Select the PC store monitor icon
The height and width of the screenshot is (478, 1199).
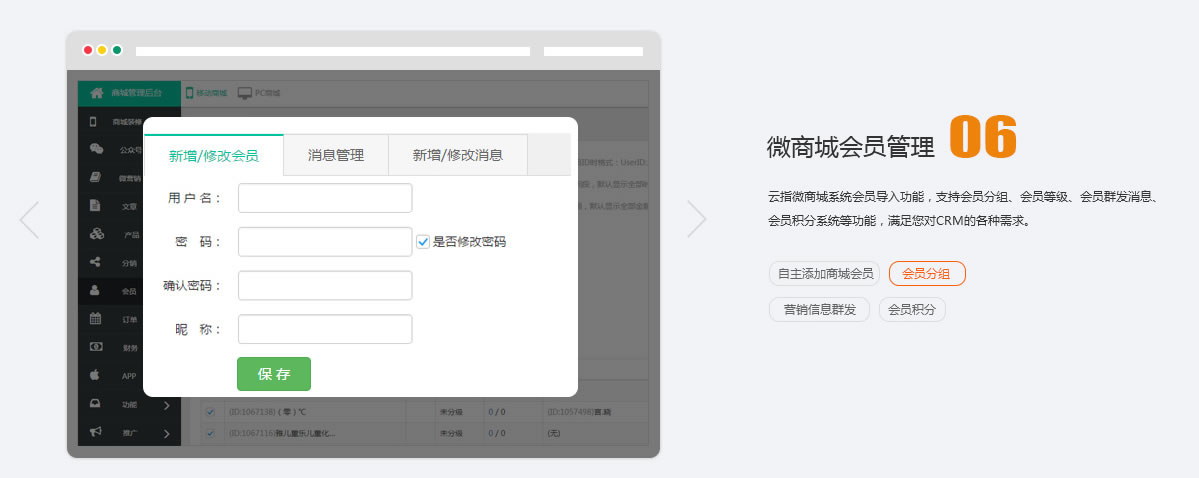[x=244, y=93]
